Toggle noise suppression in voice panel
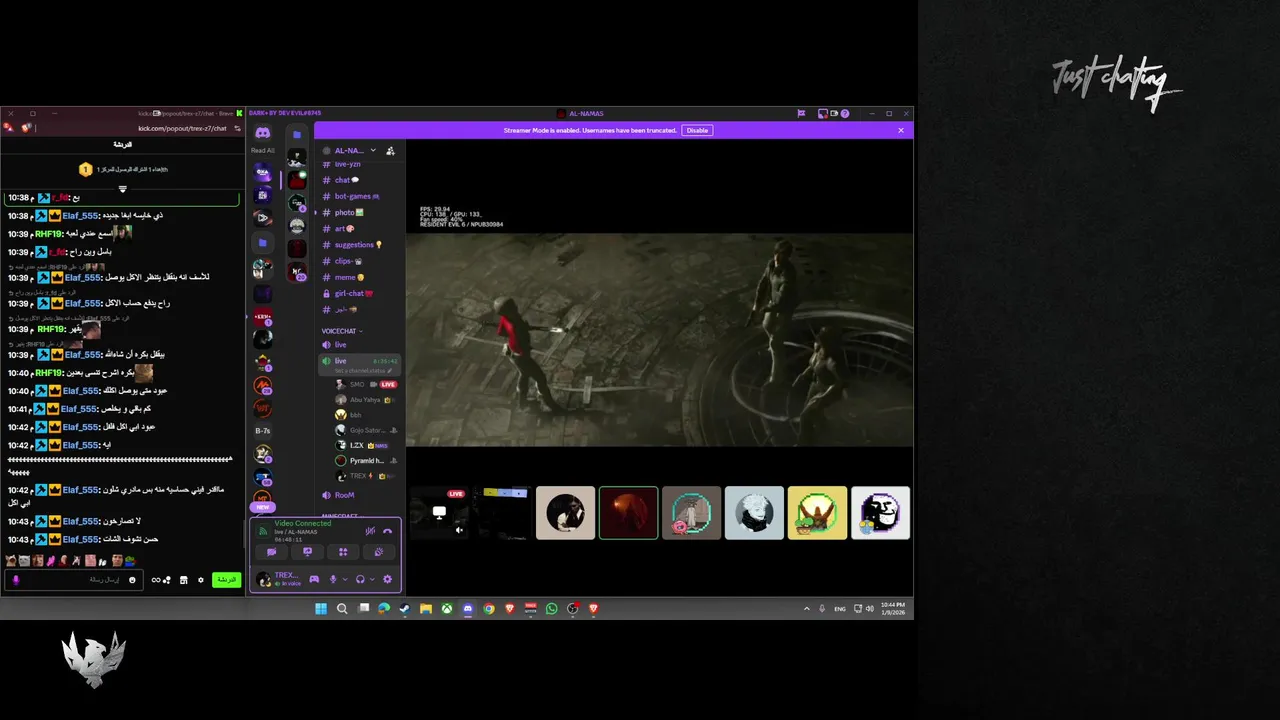 370,531
